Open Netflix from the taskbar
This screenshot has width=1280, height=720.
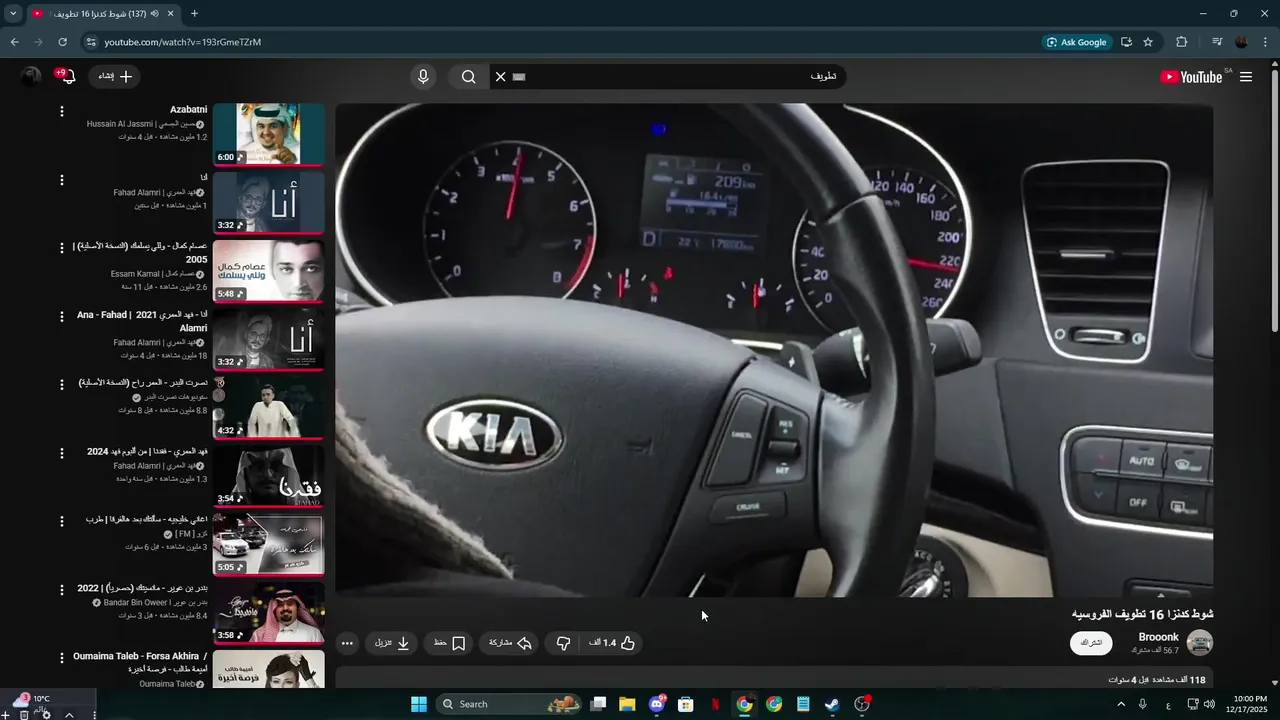coord(715,704)
